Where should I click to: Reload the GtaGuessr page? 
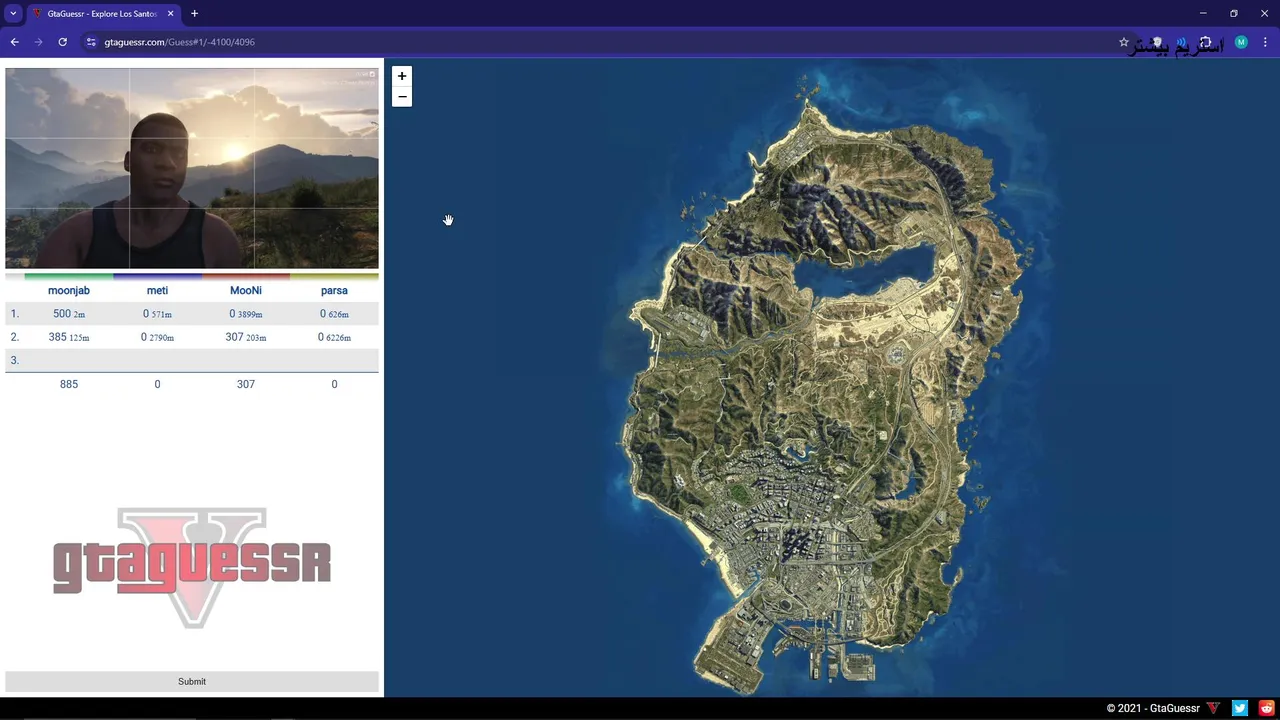pyautogui.click(x=62, y=42)
